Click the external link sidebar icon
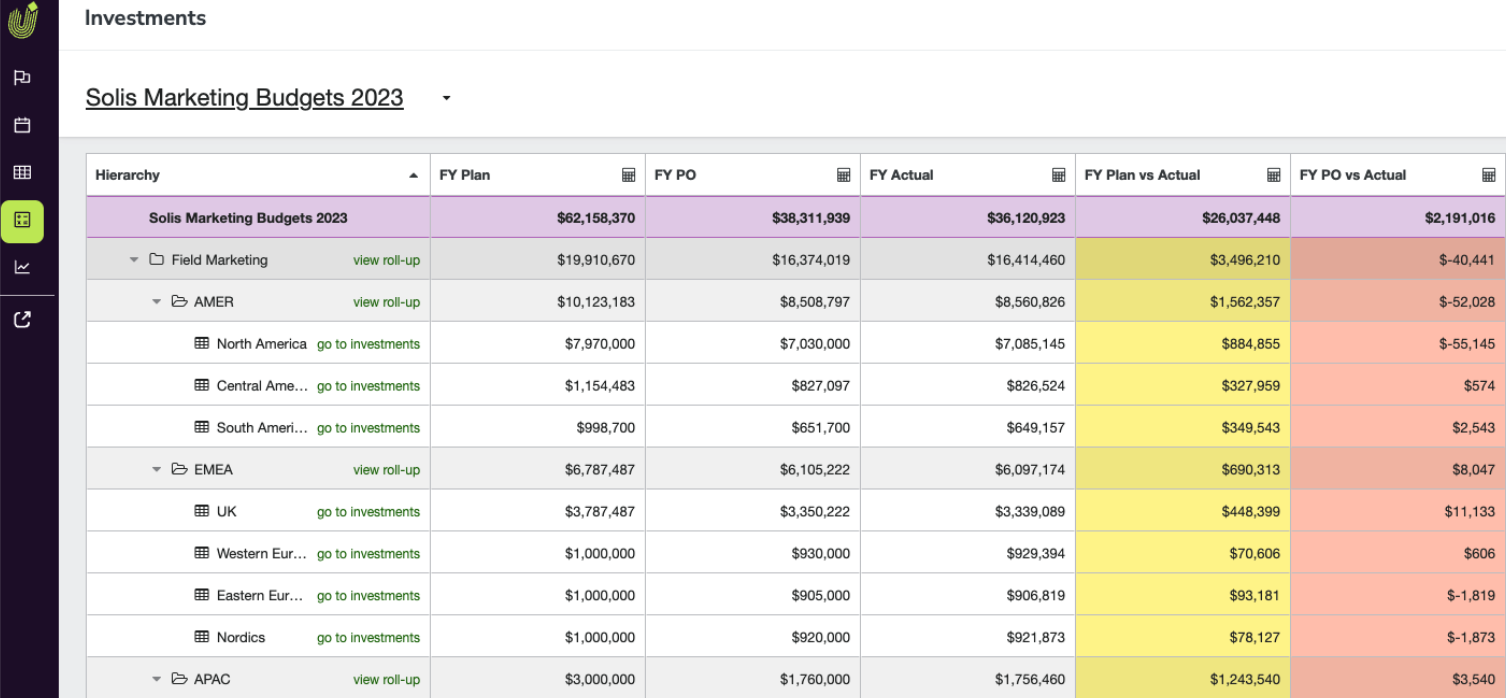This screenshot has height=698, width=1506. click(22, 320)
